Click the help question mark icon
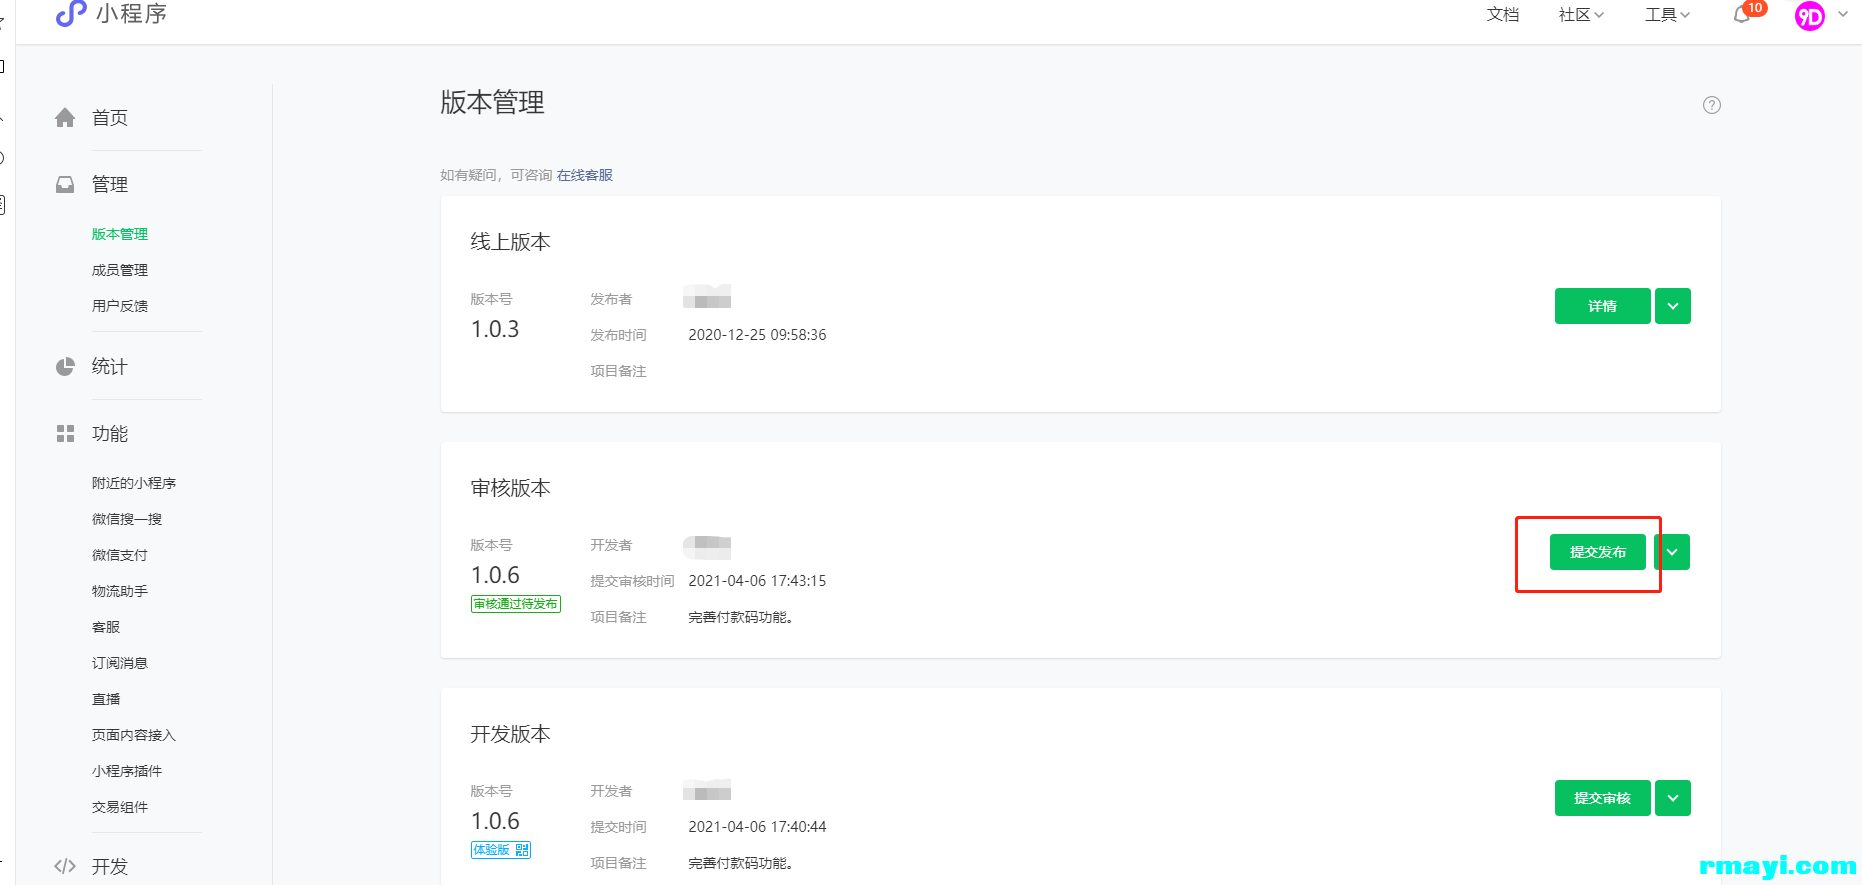The width and height of the screenshot is (1862, 885). click(x=1712, y=105)
